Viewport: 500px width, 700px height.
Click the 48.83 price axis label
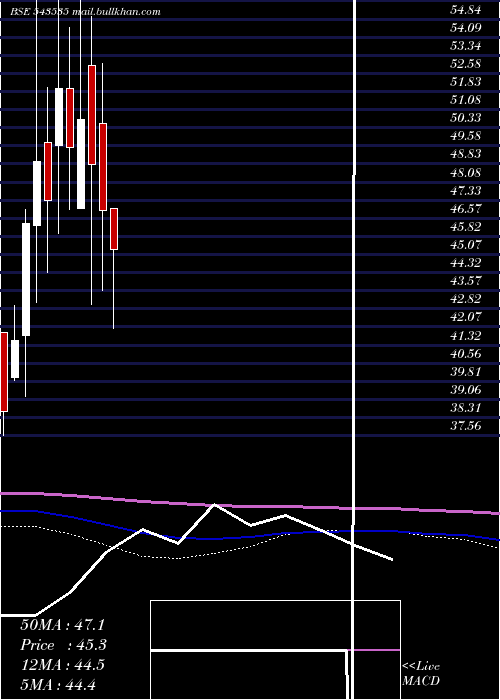465,154
